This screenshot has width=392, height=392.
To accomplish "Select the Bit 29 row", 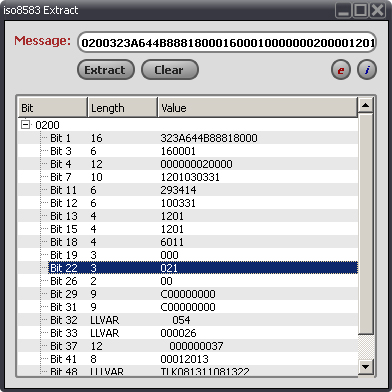I will pyautogui.click(x=188, y=294).
